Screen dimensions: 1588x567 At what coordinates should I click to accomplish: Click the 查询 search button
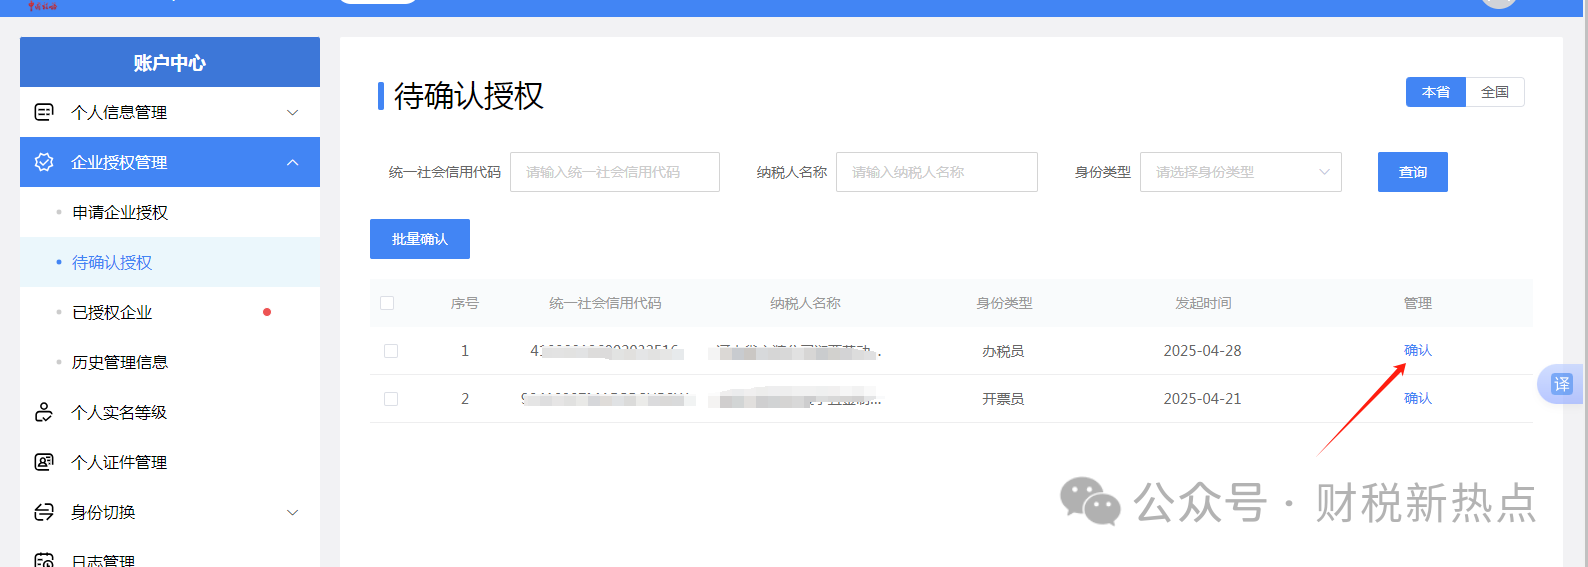click(1413, 172)
